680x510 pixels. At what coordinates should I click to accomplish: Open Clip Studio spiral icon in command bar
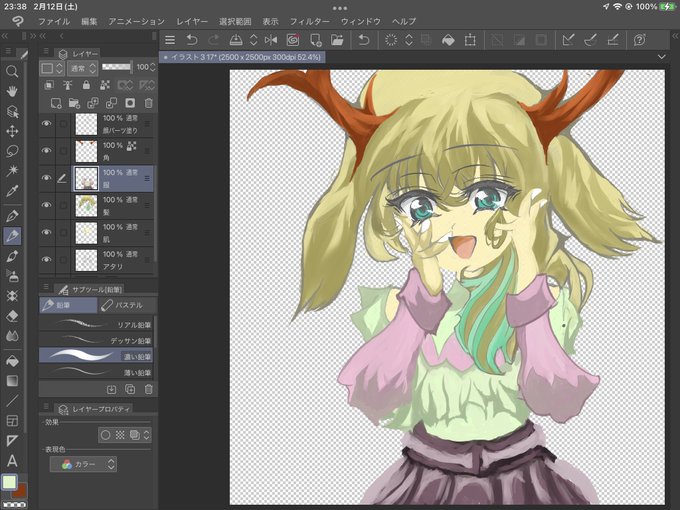(293, 40)
